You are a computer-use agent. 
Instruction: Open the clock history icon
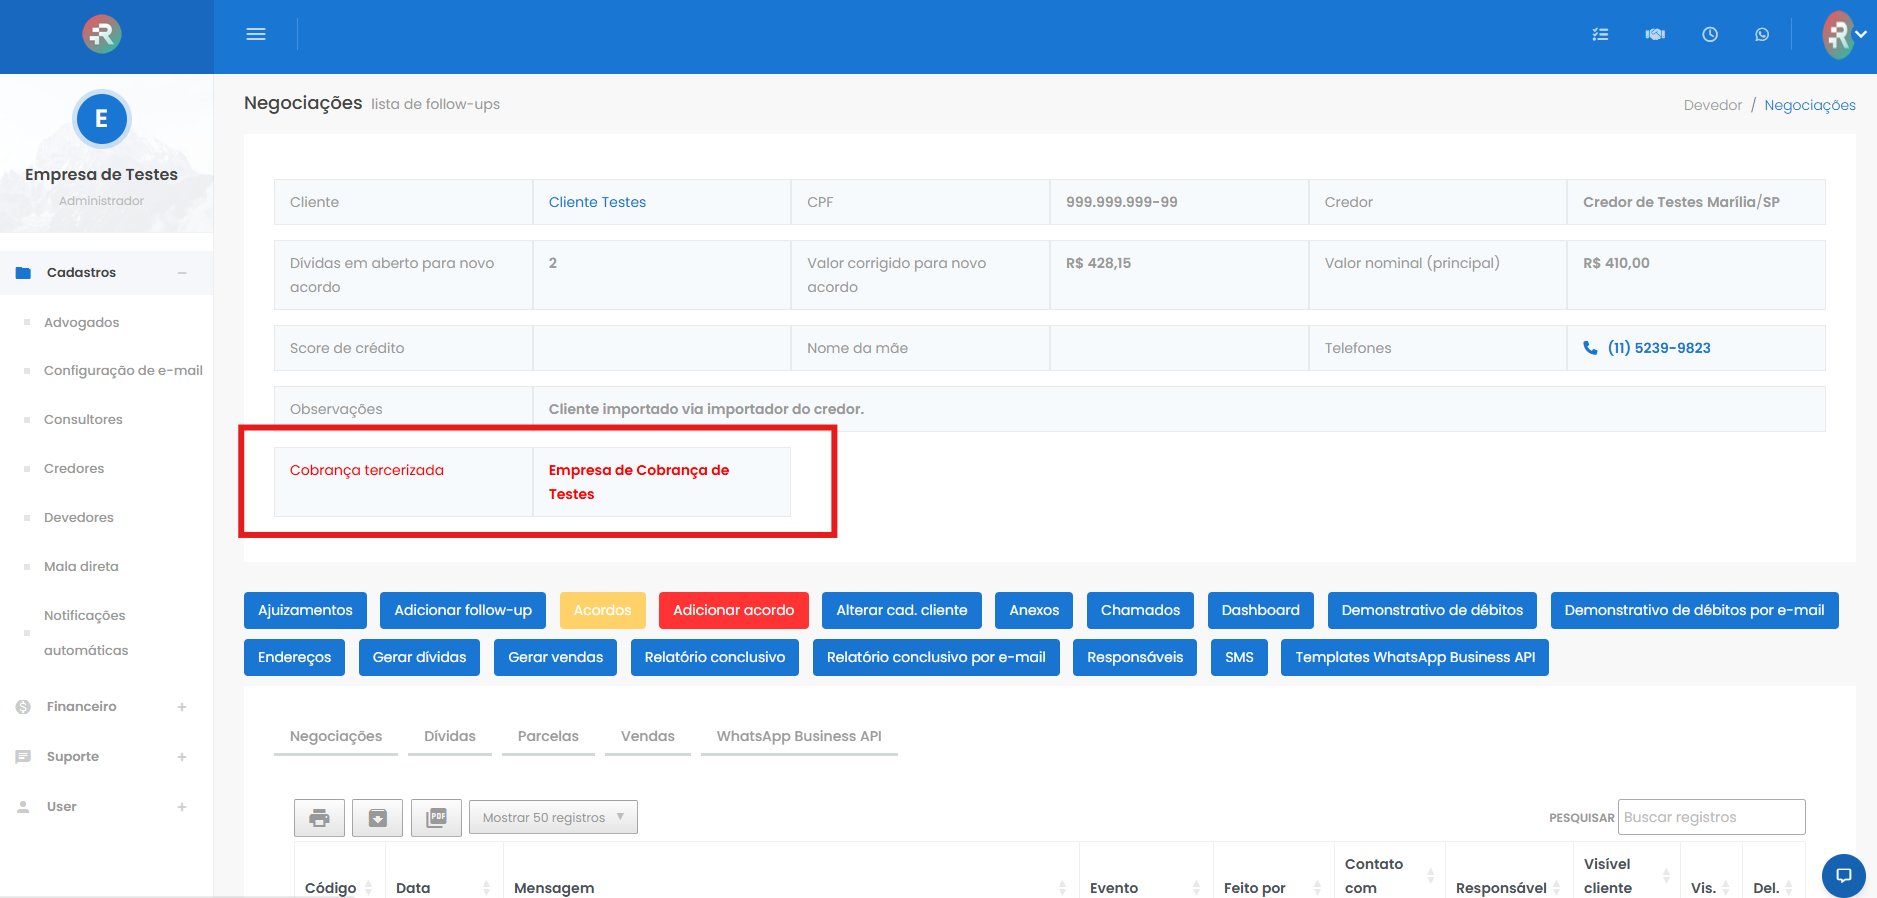(1710, 34)
